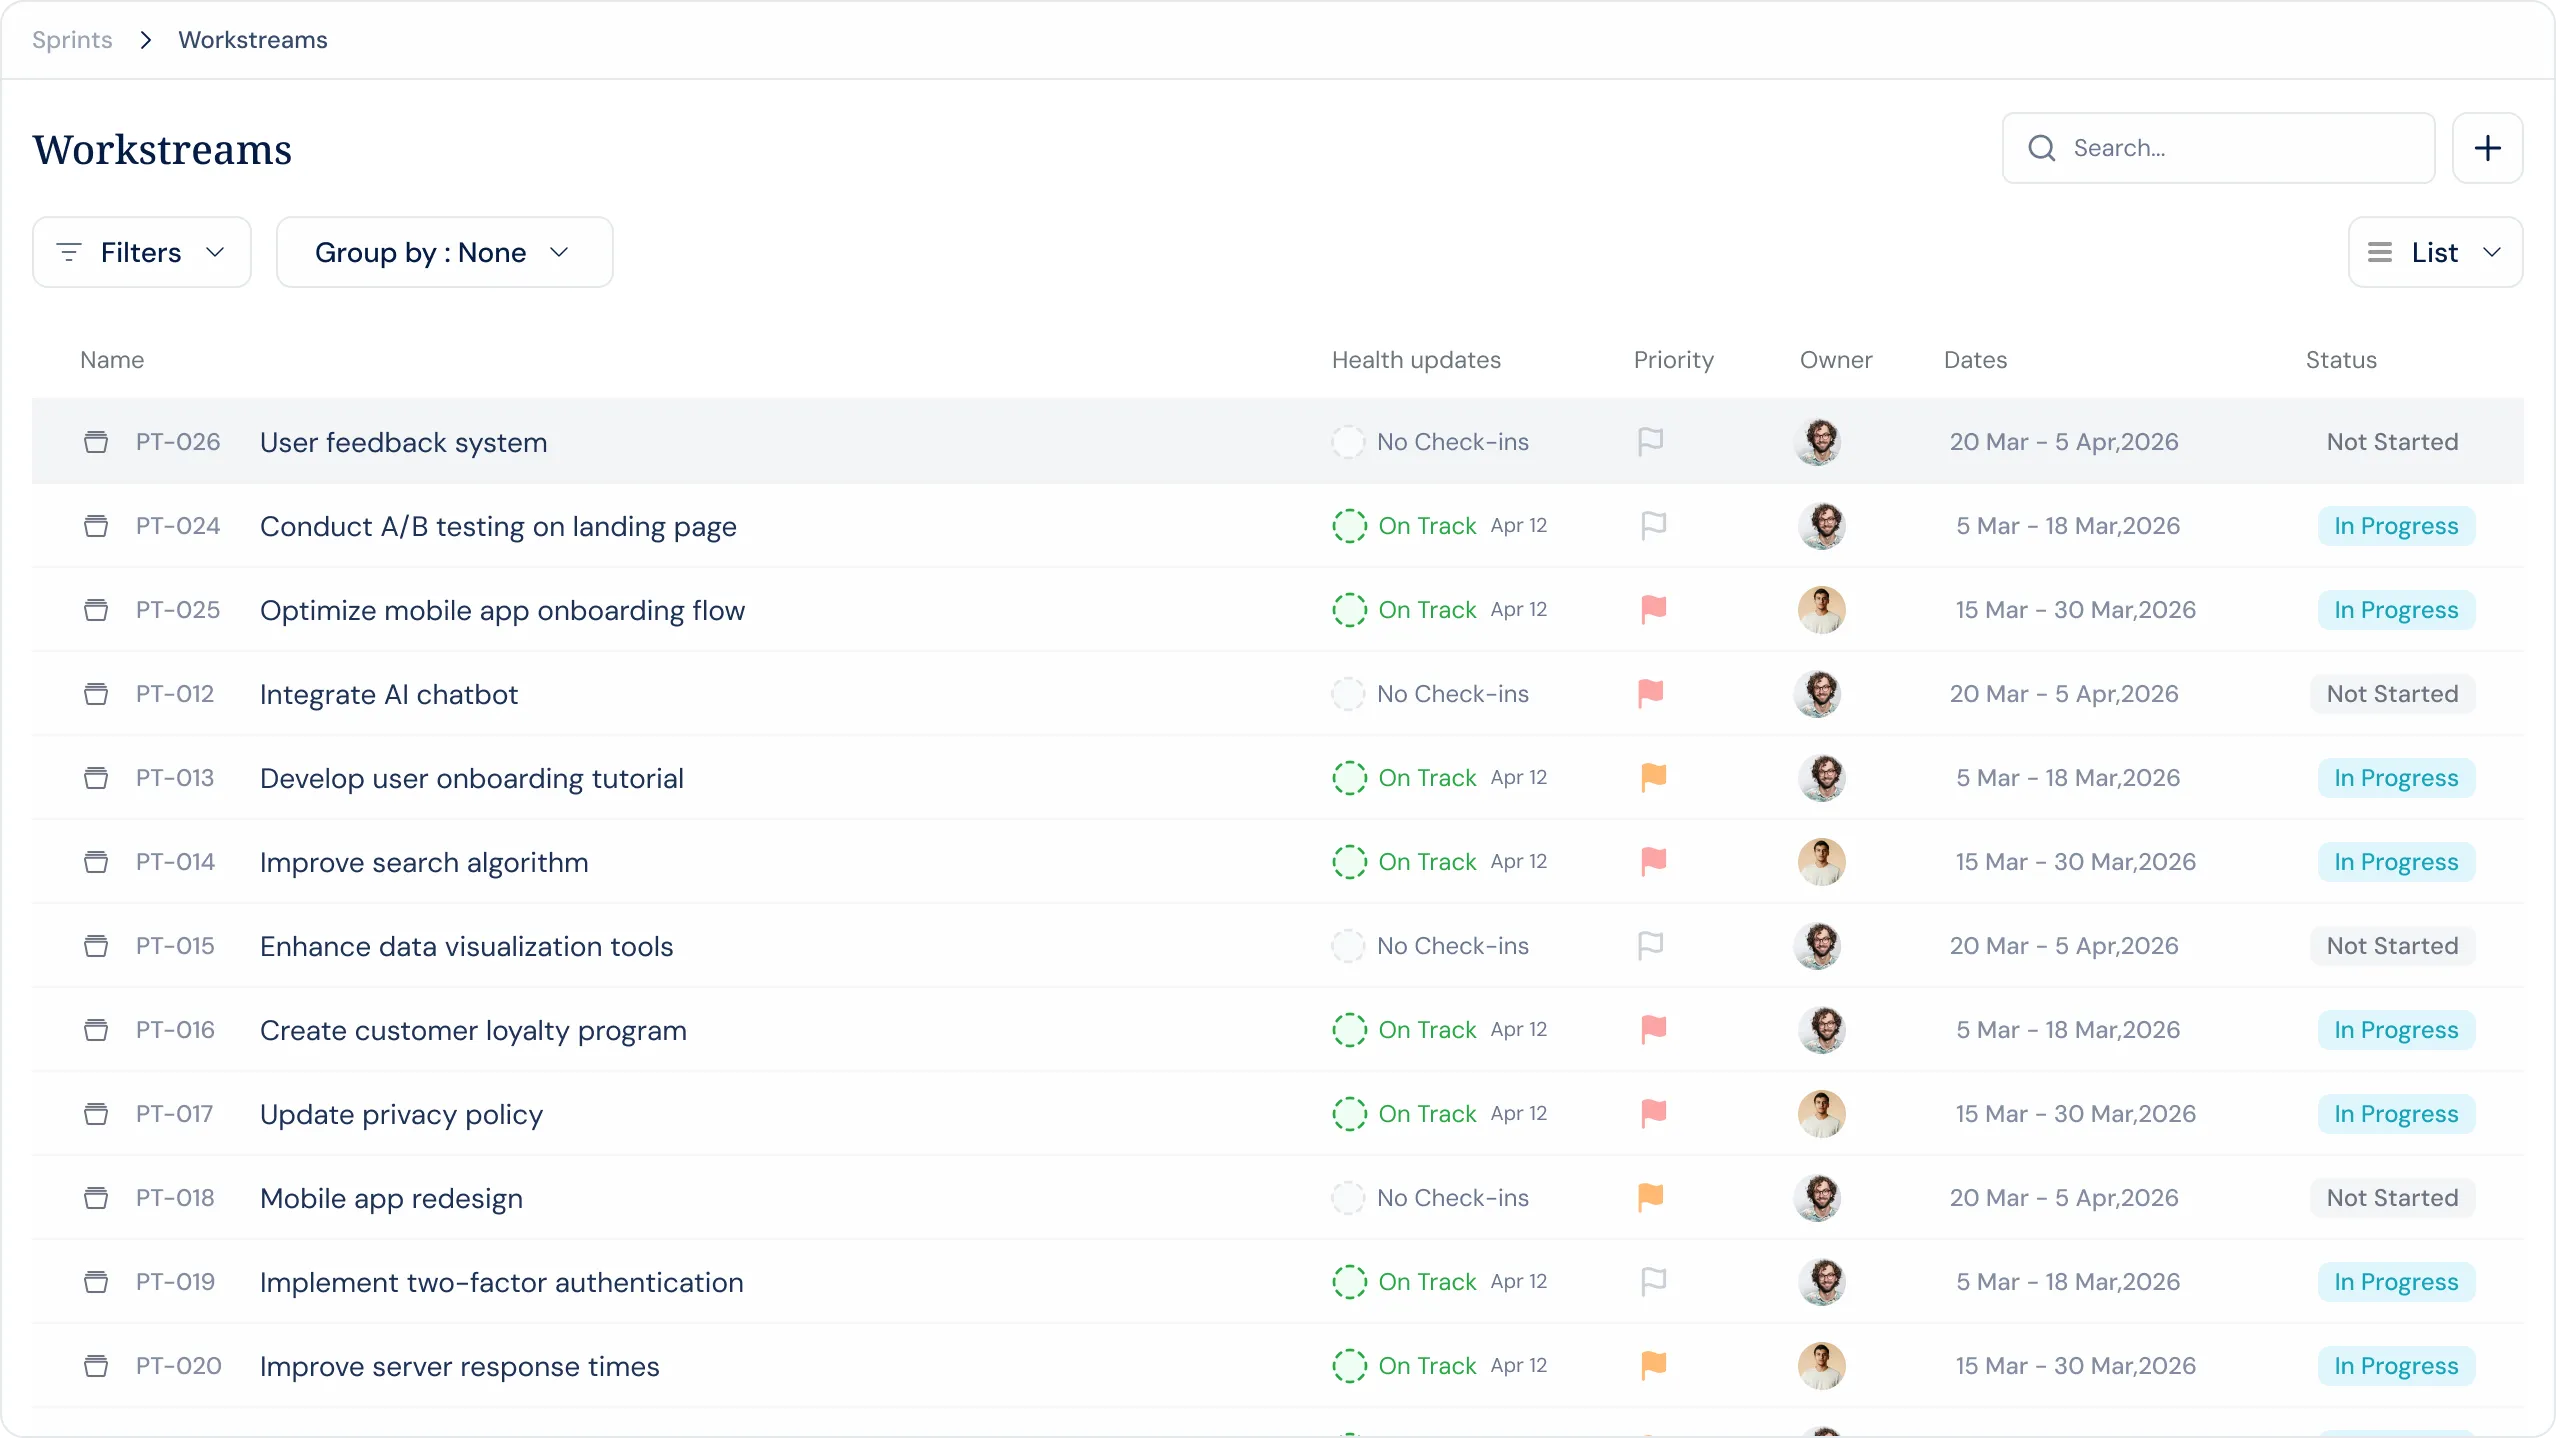Click red priority flag for Improve search algorithm
This screenshot has width=2556, height=1438.
(1654, 861)
